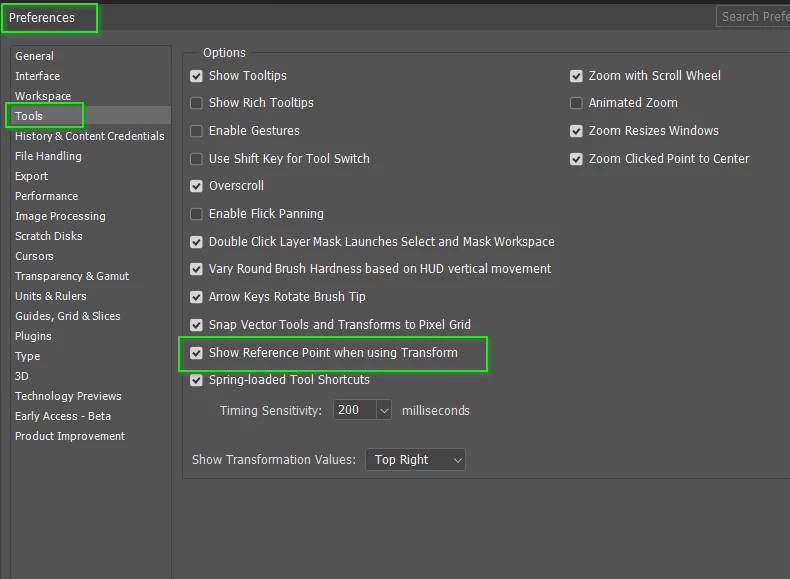This screenshot has width=790, height=579.
Task: Disable Arrow Keys Rotate Brush Tip
Action: point(196,297)
